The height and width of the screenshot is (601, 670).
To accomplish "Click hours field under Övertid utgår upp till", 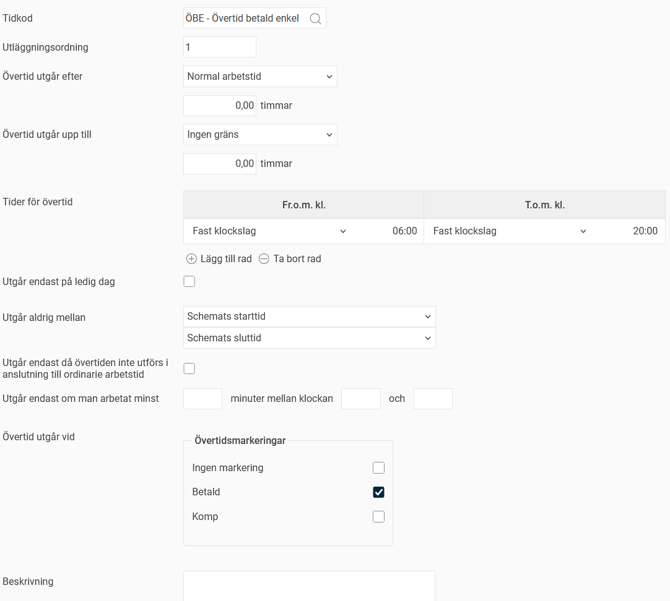I will click(220, 164).
